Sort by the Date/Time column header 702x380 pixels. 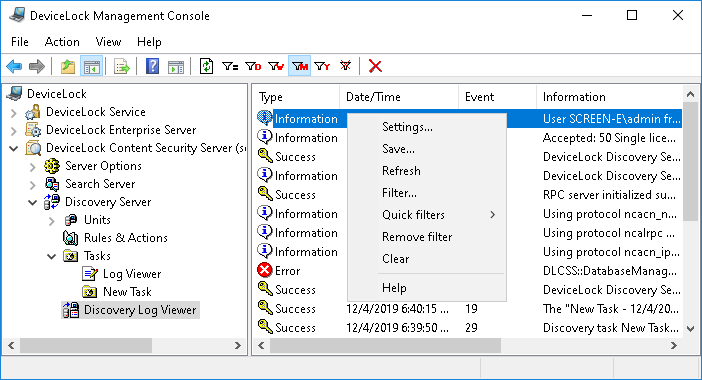coord(399,97)
